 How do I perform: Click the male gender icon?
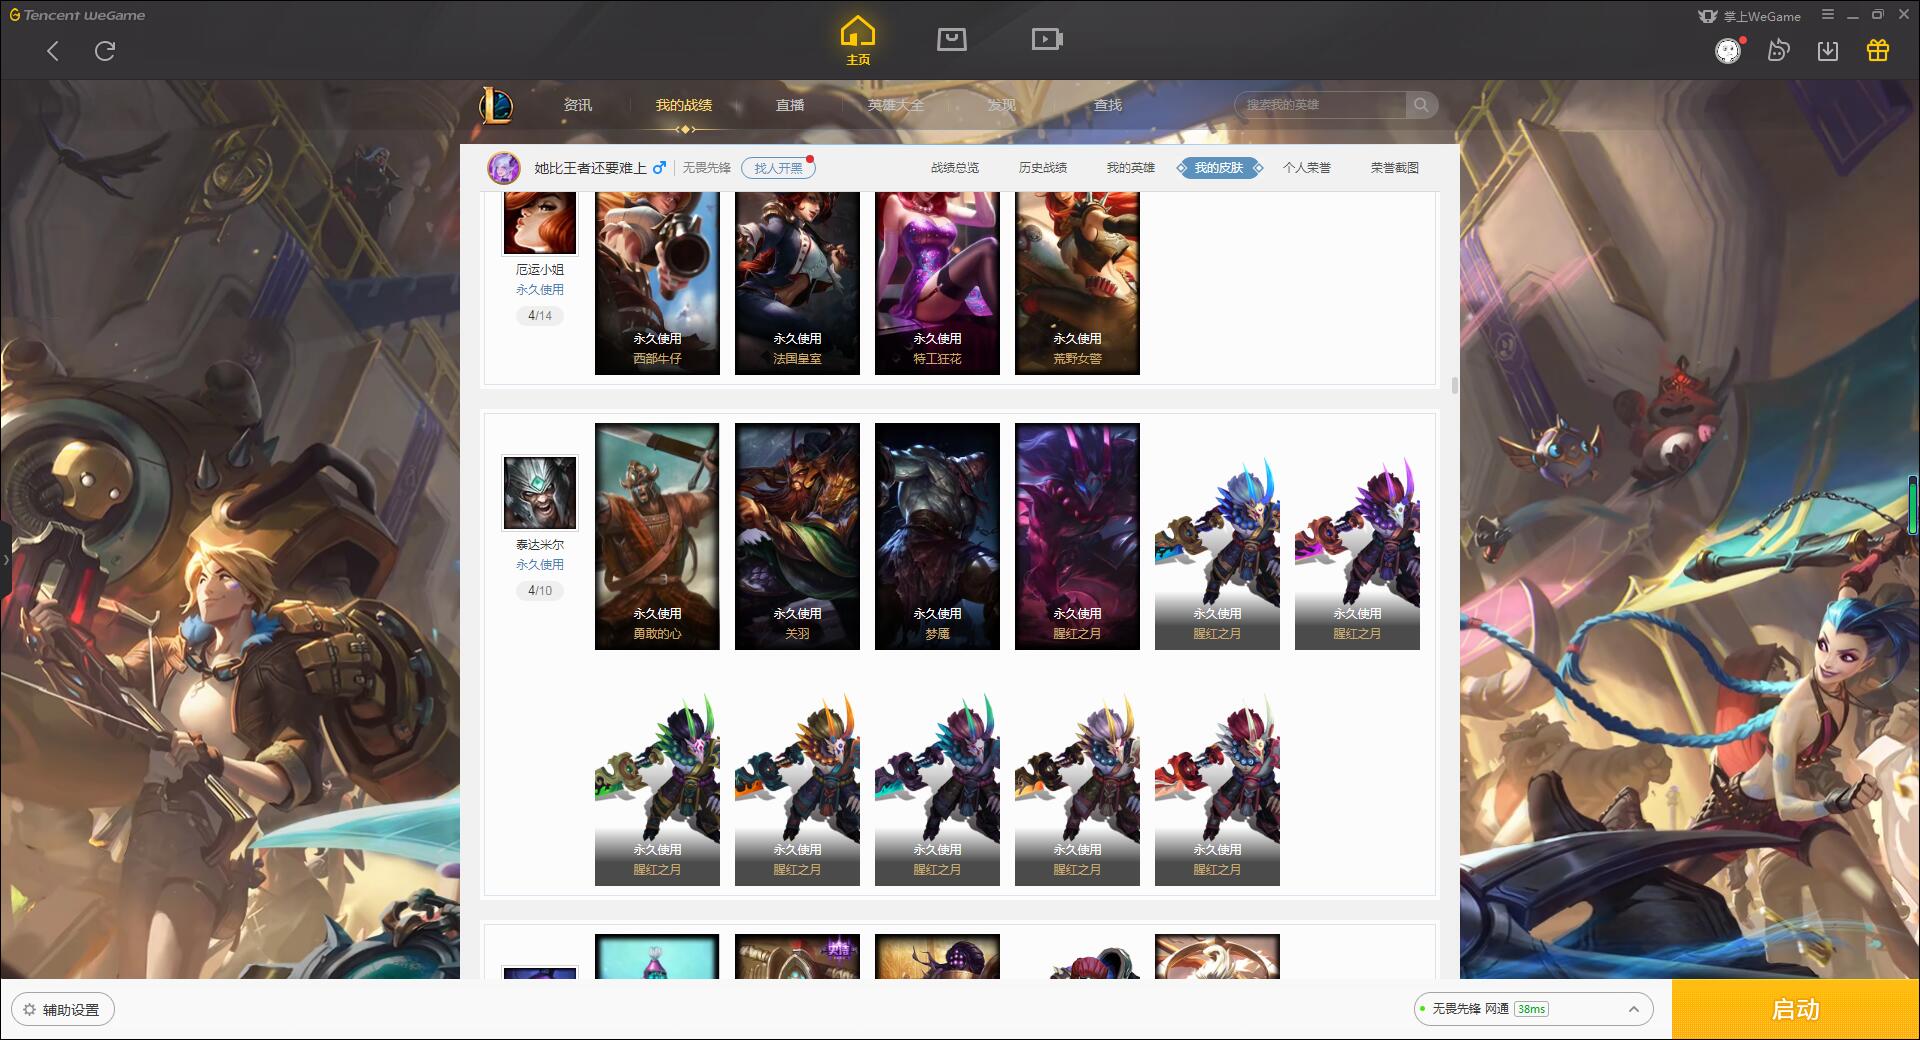coord(659,168)
